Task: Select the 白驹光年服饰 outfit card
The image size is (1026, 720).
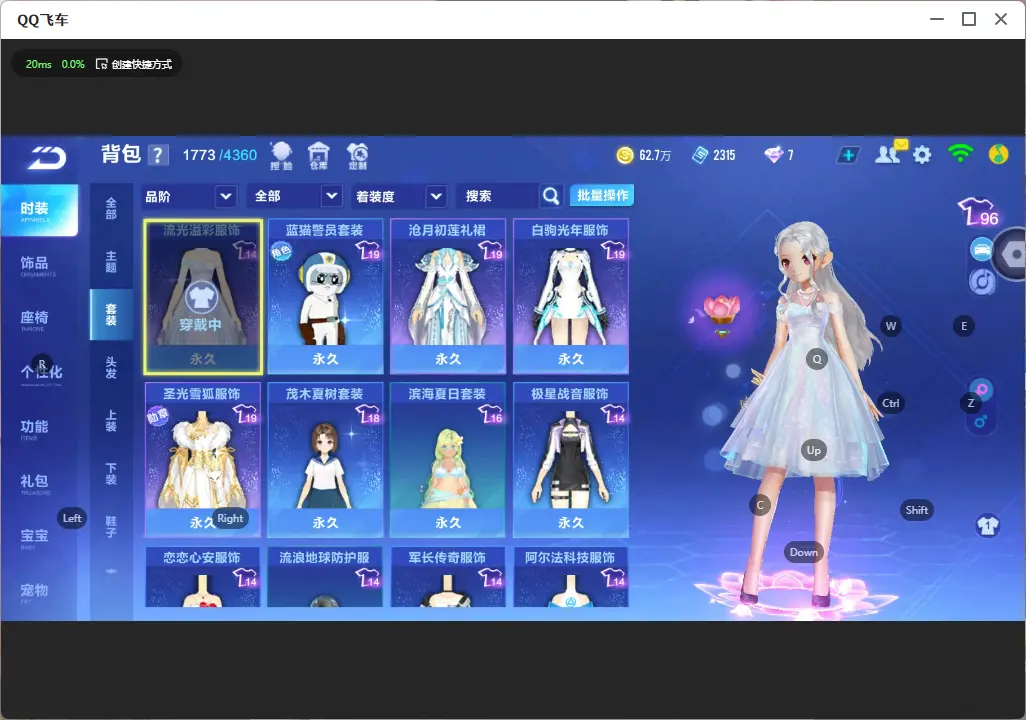Action: pos(571,297)
